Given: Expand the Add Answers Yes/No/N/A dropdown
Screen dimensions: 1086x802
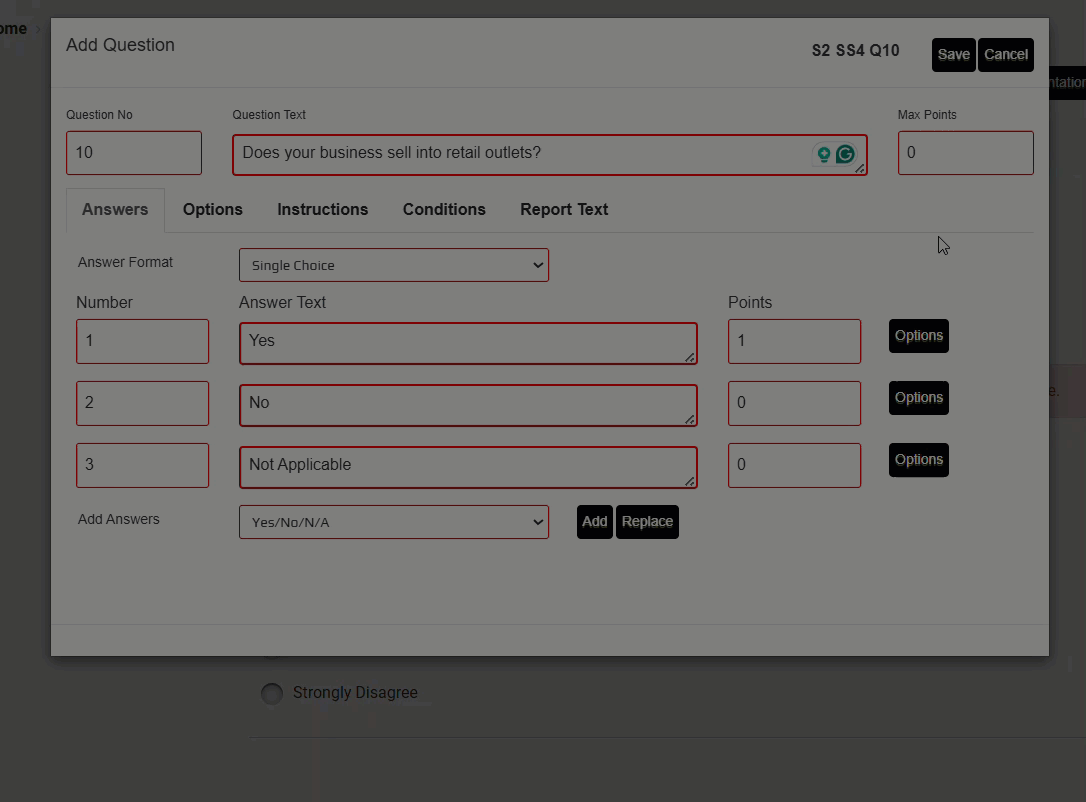Looking at the screenshot, I should 393,522.
